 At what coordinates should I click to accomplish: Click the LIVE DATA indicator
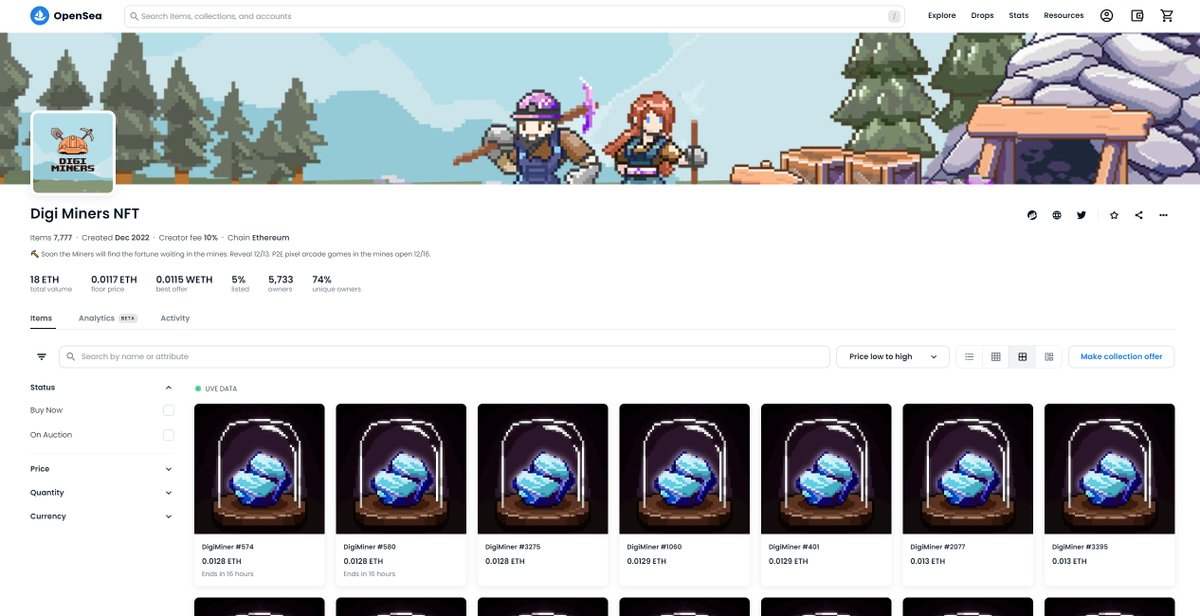click(x=216, y=388)
